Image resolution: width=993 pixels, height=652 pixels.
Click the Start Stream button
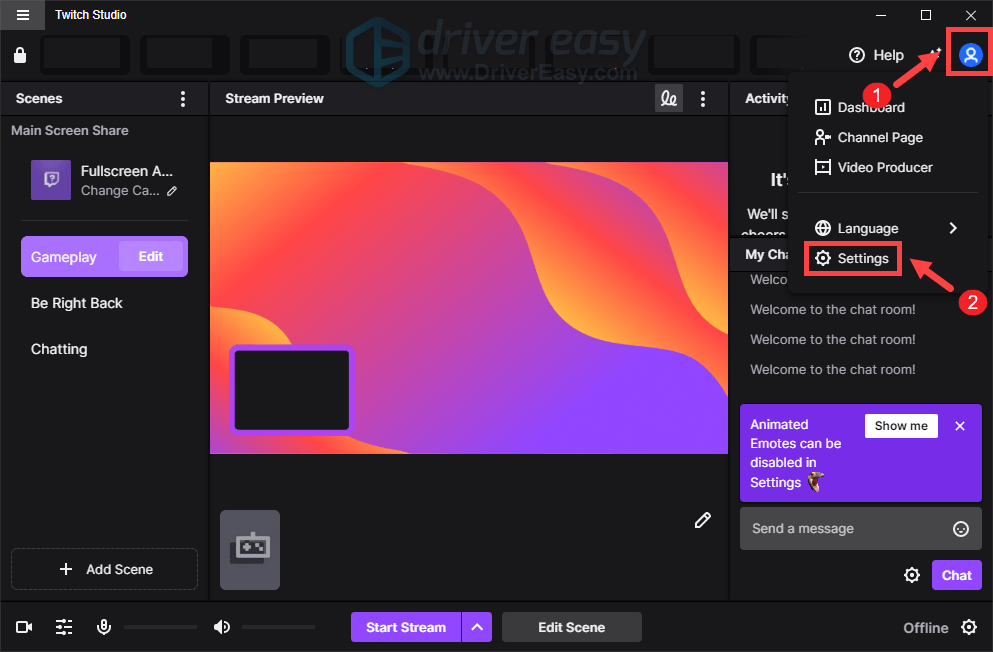406,627
